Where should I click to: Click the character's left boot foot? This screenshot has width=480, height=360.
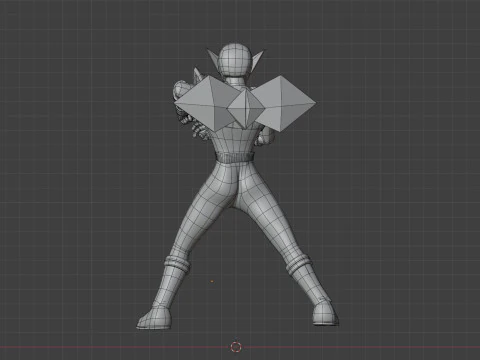tap(154, 318)
